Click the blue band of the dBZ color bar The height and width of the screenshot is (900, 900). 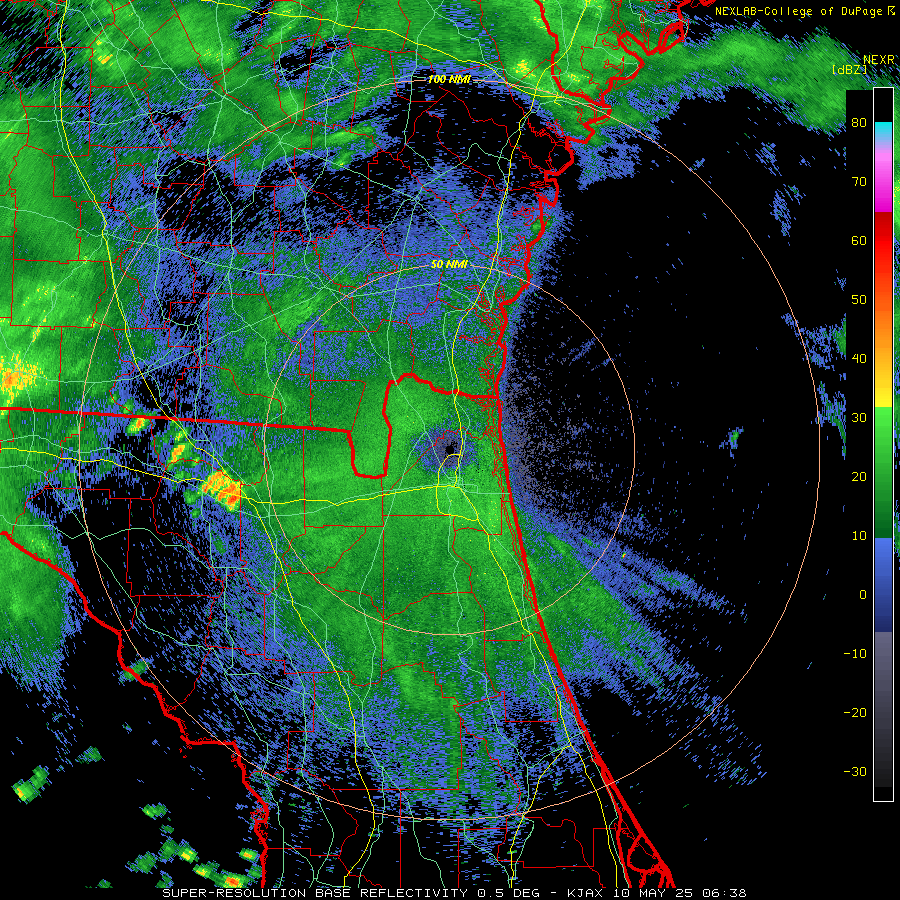[x=883, y=585]
